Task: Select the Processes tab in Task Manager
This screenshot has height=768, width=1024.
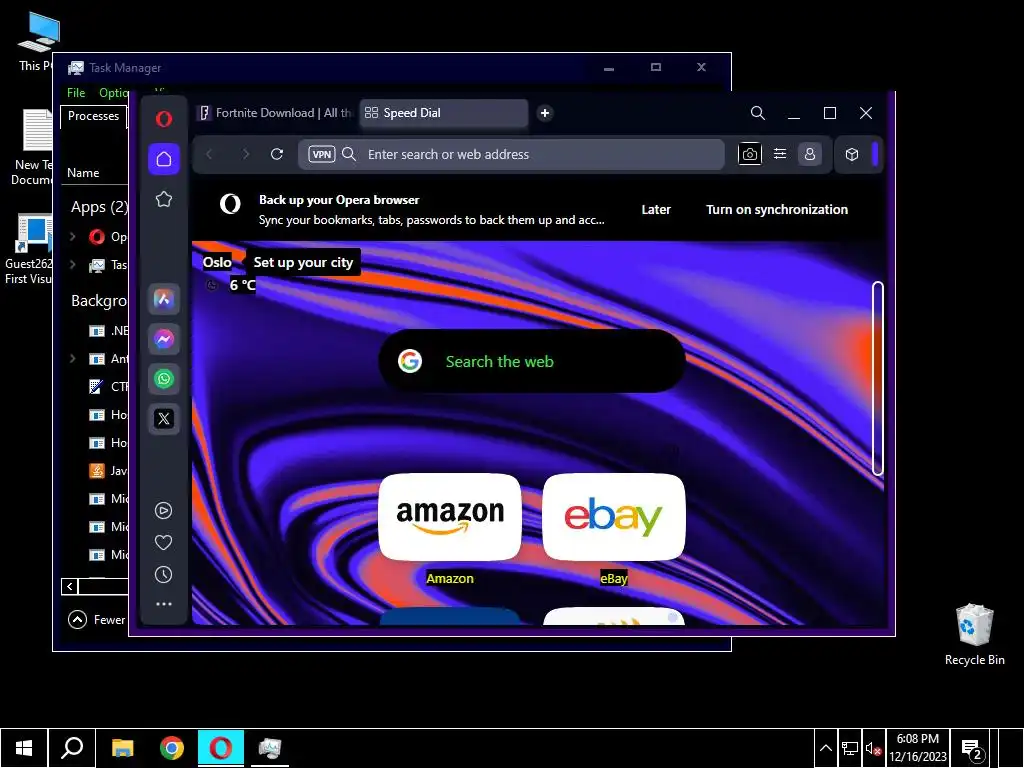Action: 93,116
